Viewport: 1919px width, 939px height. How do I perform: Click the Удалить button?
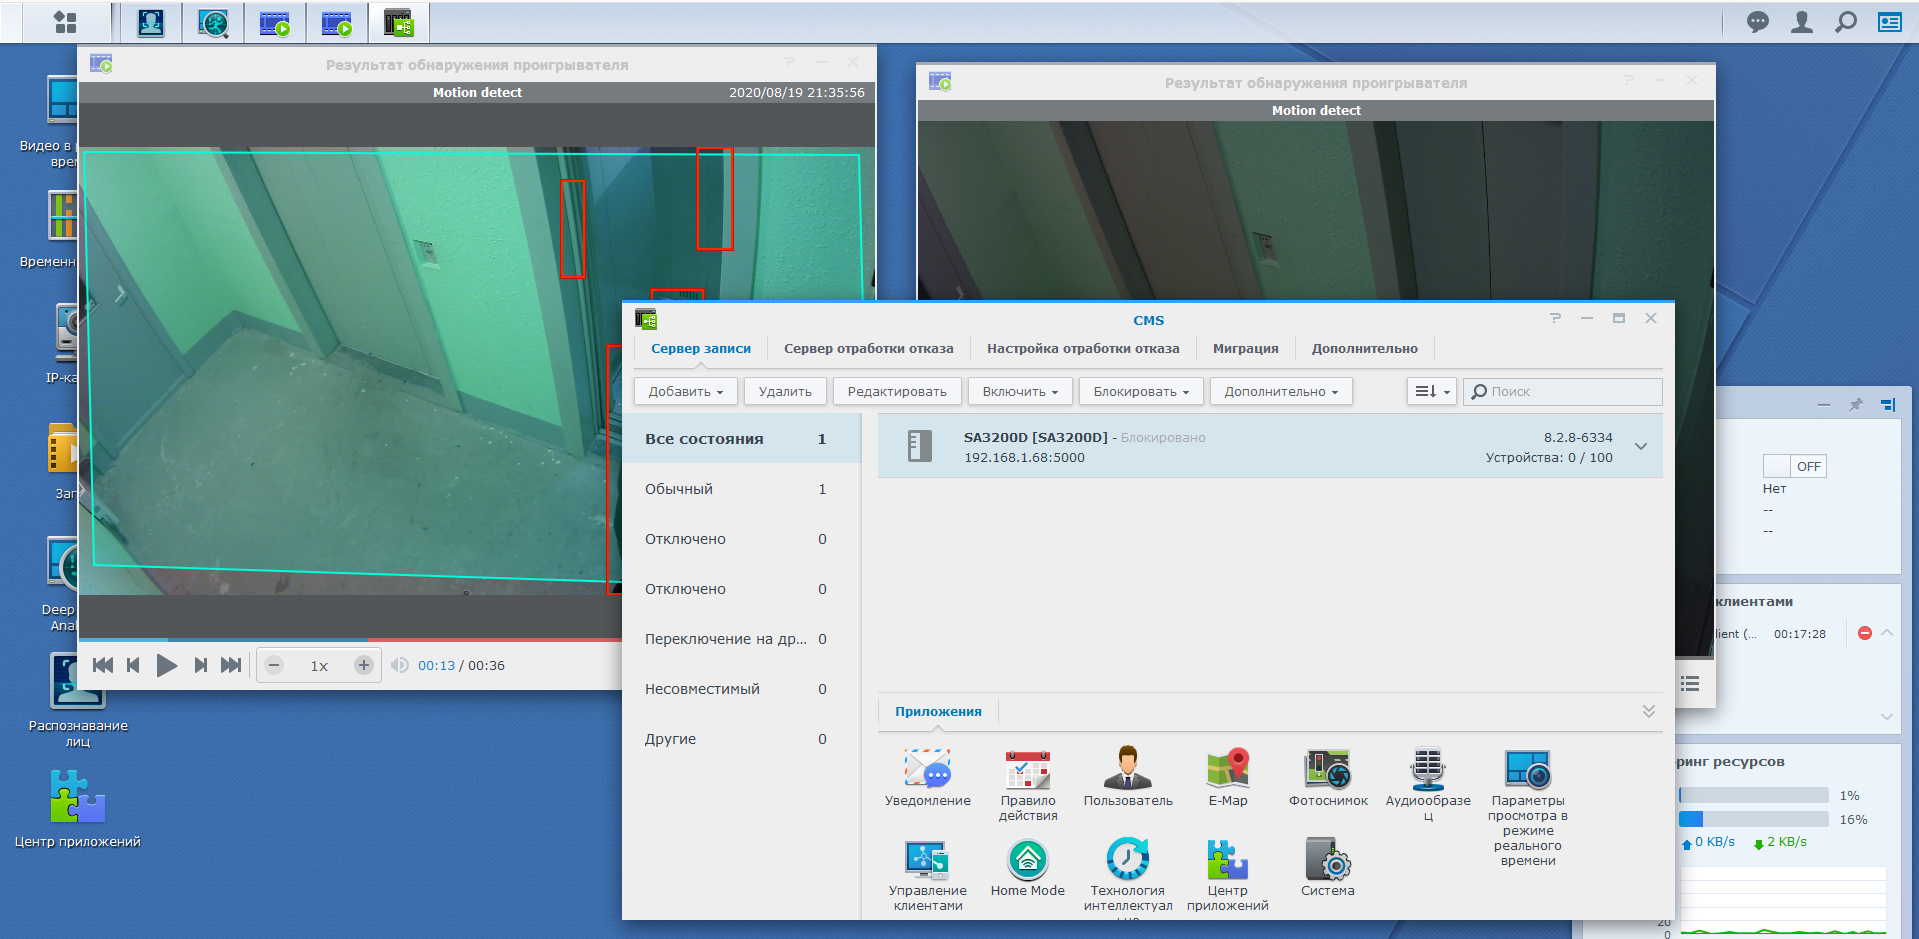pyautogui.click(x=785, y=391)
